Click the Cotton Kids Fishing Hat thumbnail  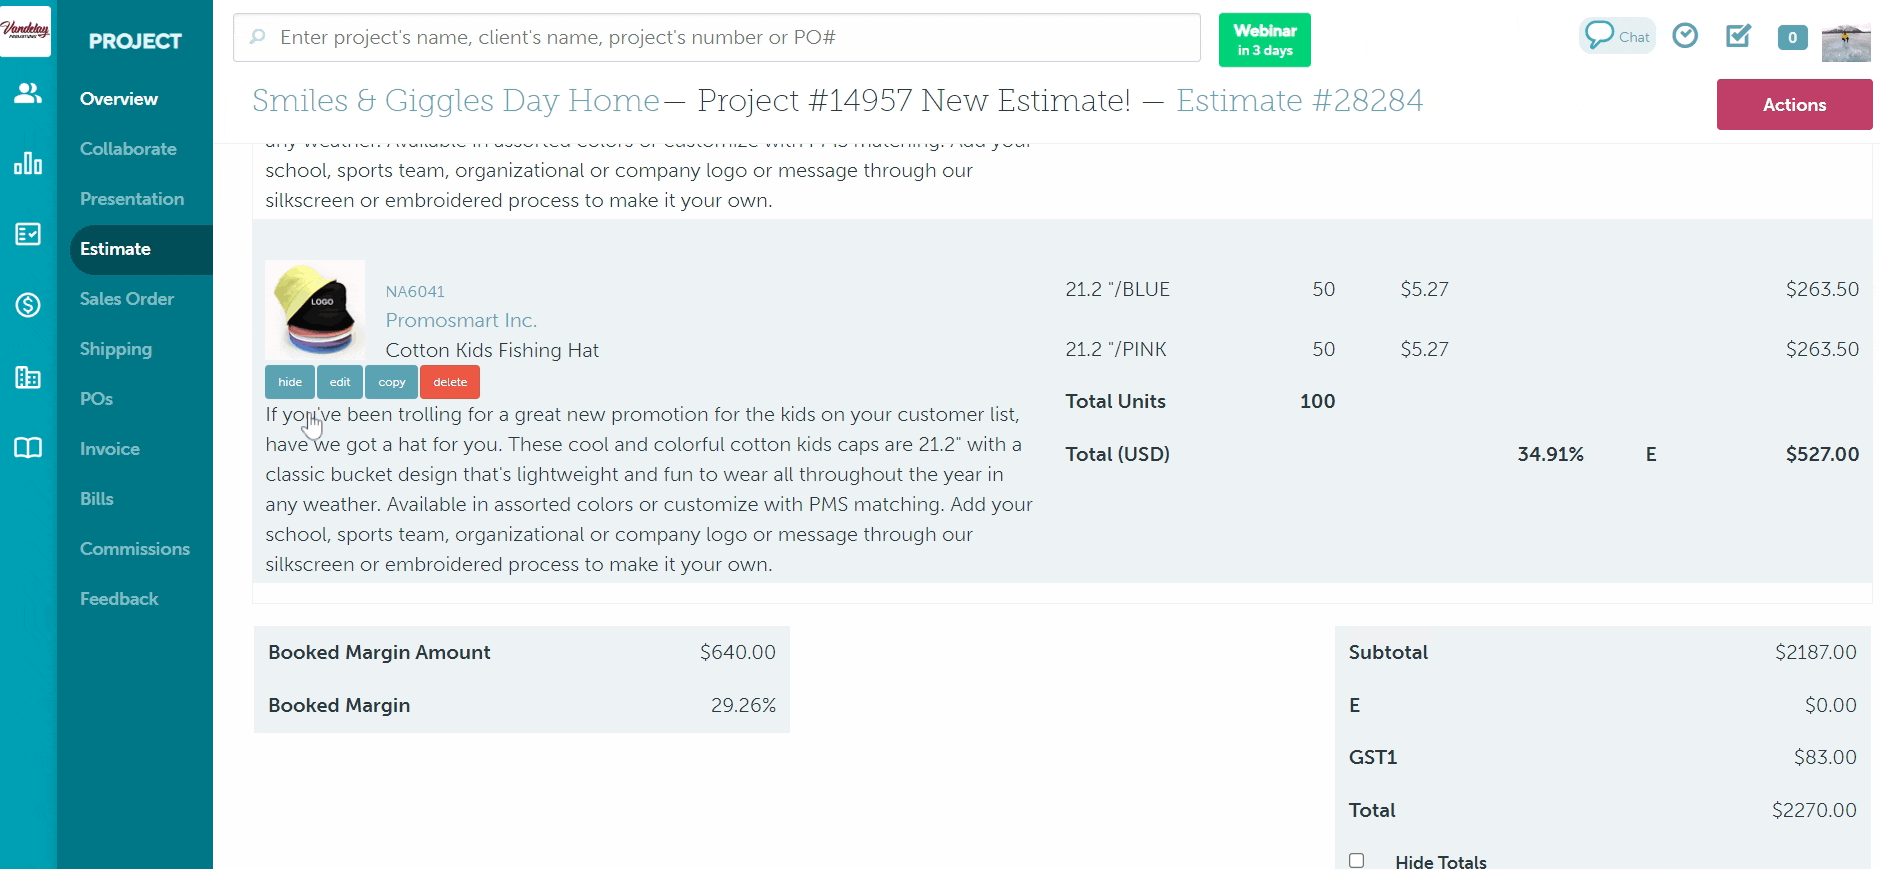point(315,309)
